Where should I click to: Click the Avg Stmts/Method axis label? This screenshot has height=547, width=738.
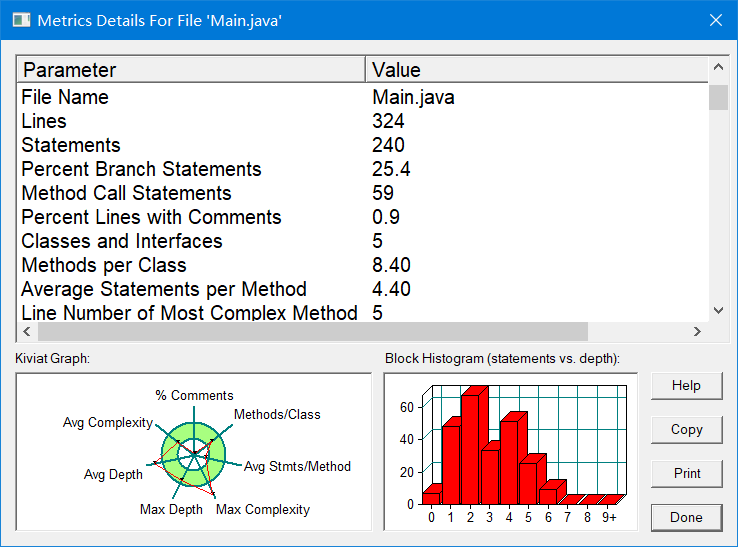click(x=297, y=467)
